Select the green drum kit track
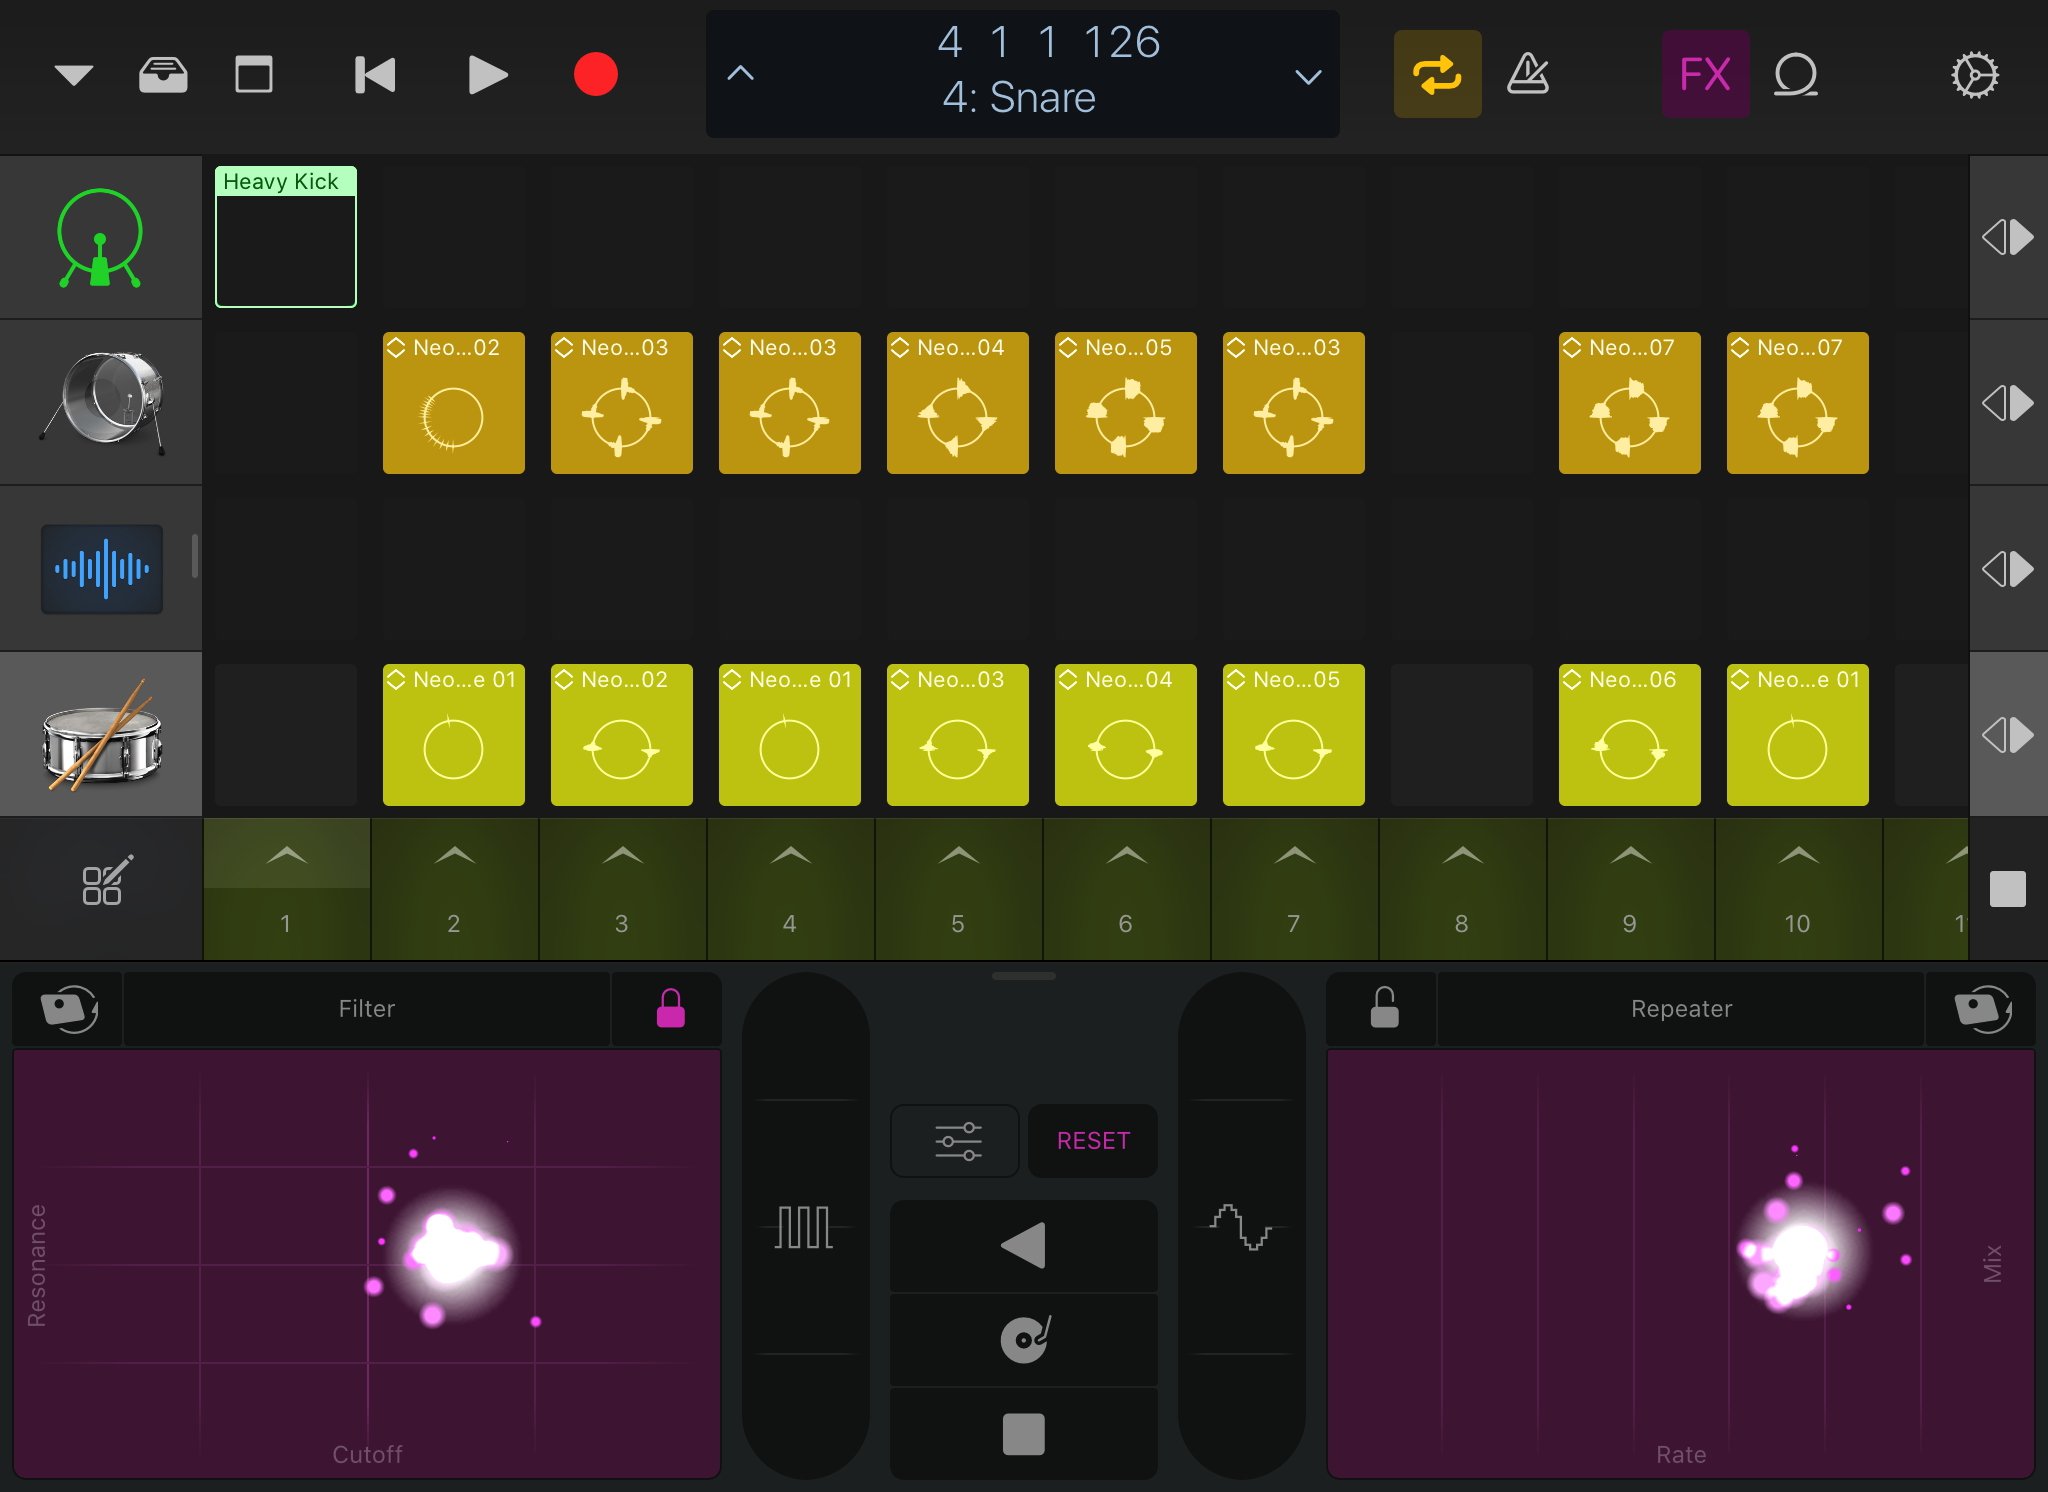Screen dimensions: 2048x1492 [100, 238]
